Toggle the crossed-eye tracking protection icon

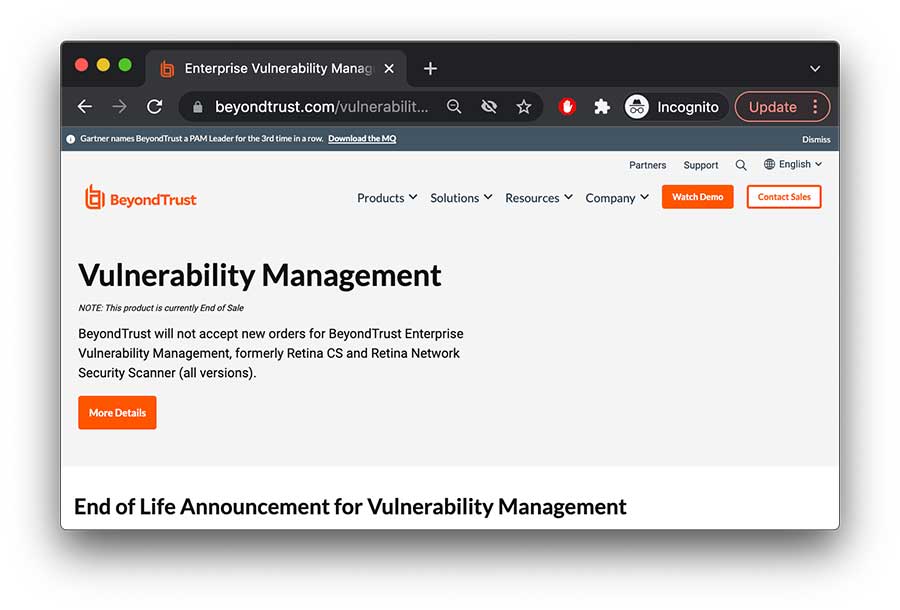(x=489, y=107)
